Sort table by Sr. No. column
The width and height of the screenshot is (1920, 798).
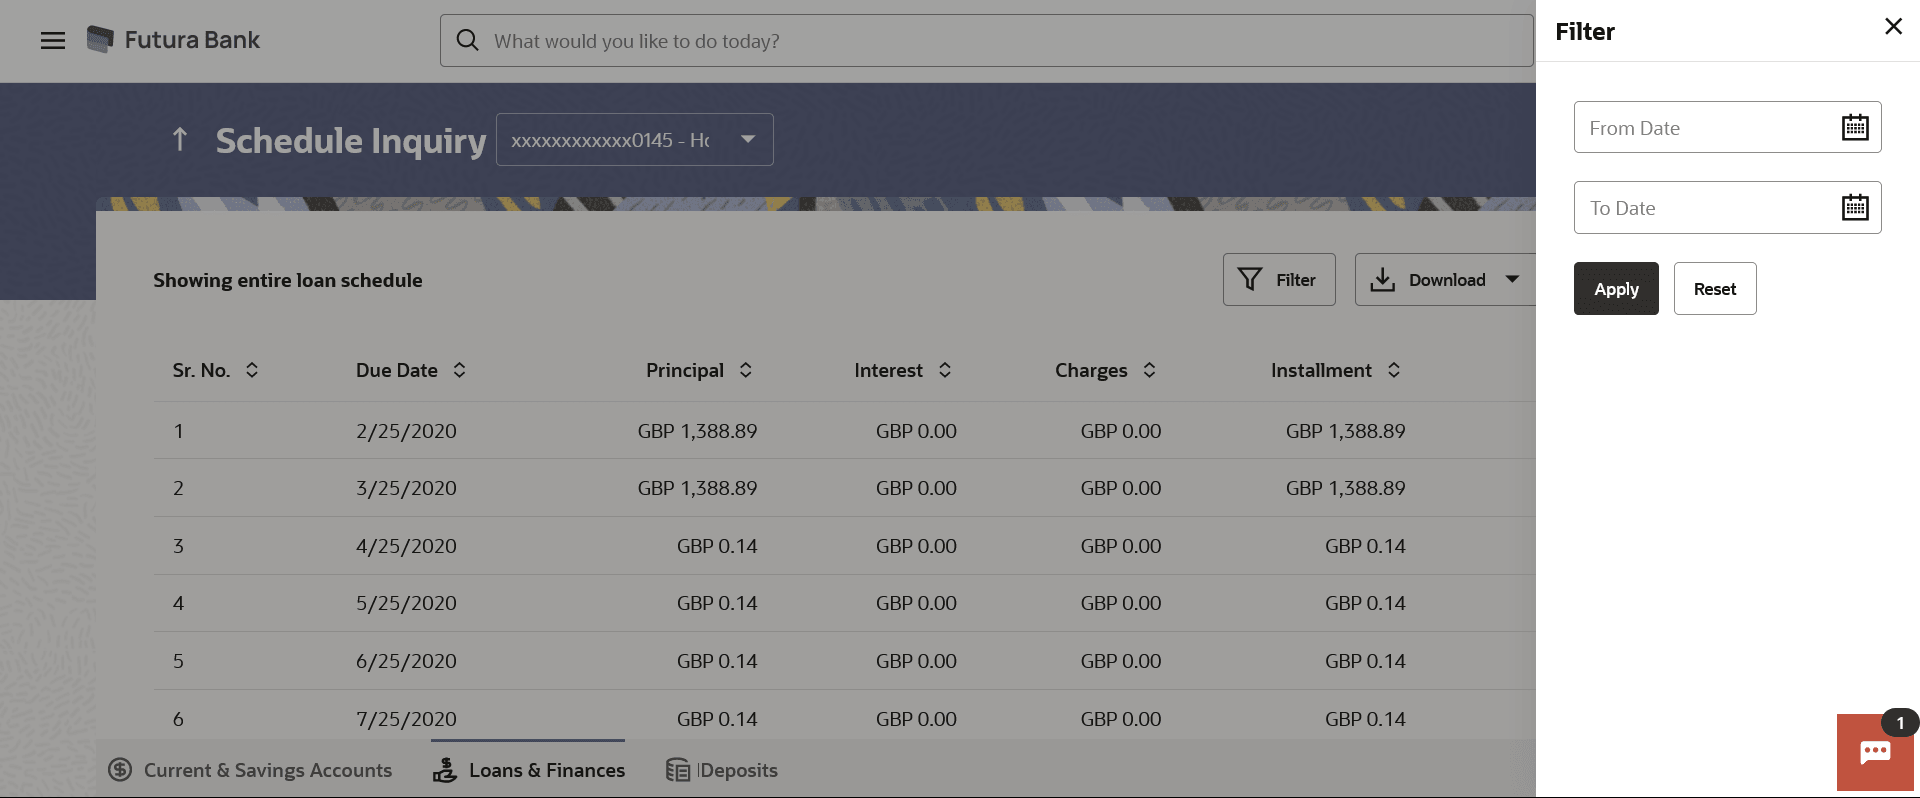252,370
